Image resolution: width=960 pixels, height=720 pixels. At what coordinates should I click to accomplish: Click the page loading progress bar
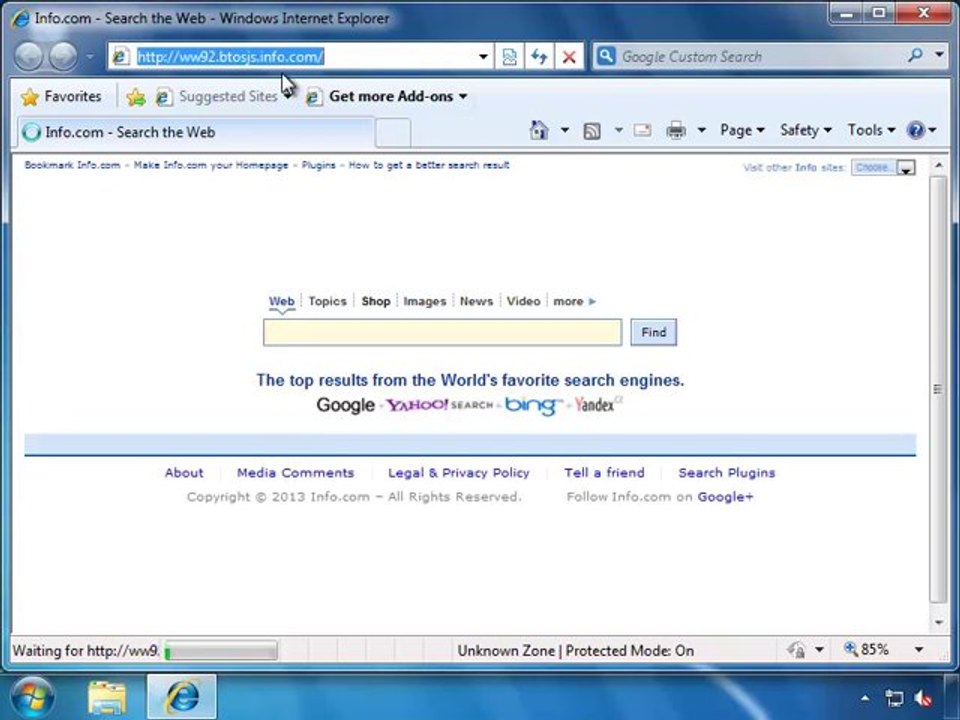(221, 650)
